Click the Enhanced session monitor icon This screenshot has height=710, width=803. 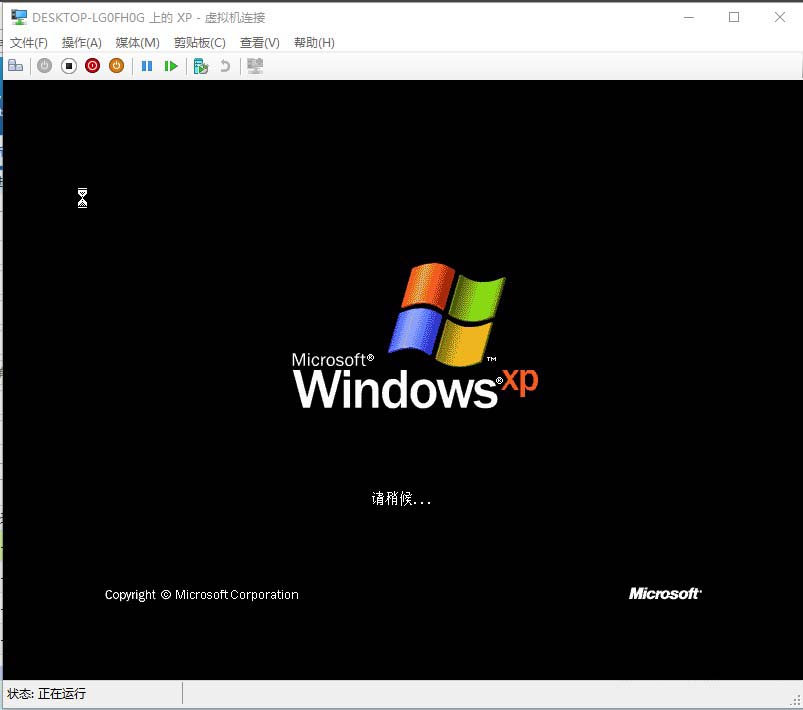pos(255,66)
